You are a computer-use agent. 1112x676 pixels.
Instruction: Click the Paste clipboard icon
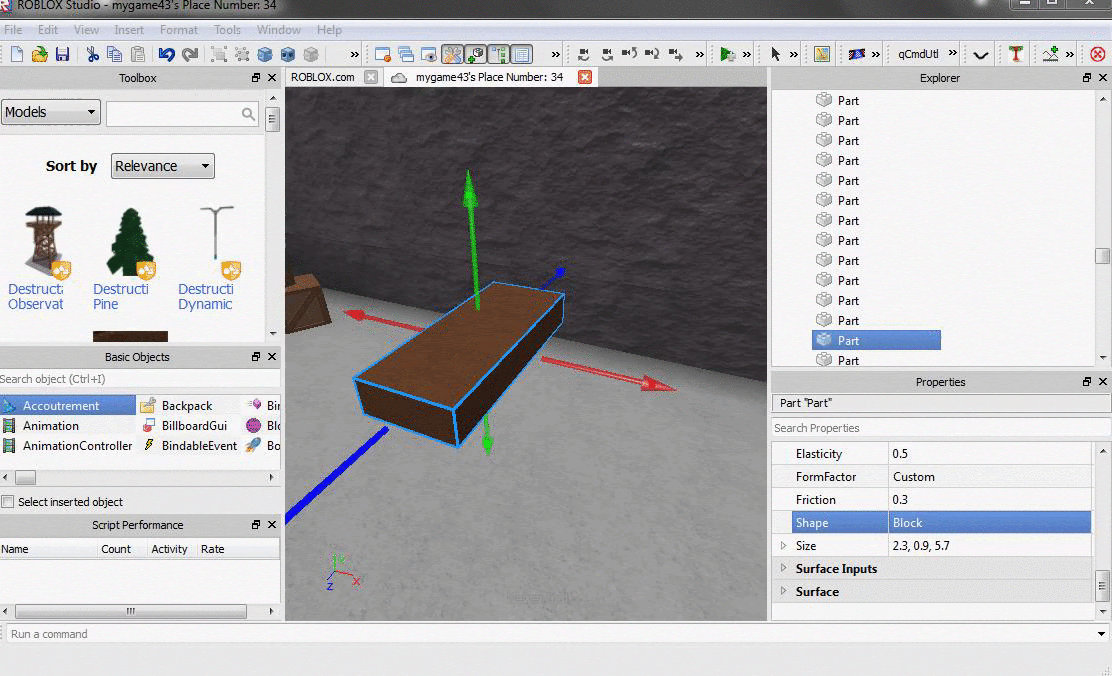(x=138, y=54)
